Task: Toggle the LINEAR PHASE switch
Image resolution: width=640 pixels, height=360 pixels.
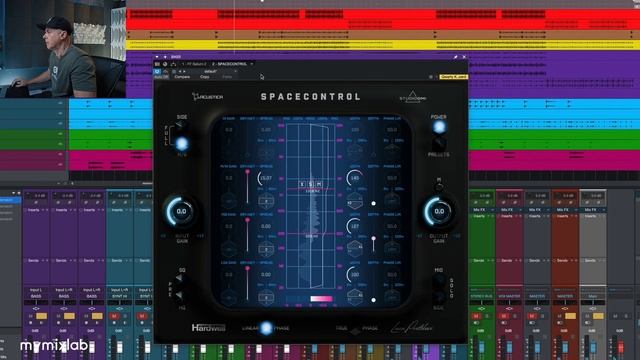Action: point(266,328)
